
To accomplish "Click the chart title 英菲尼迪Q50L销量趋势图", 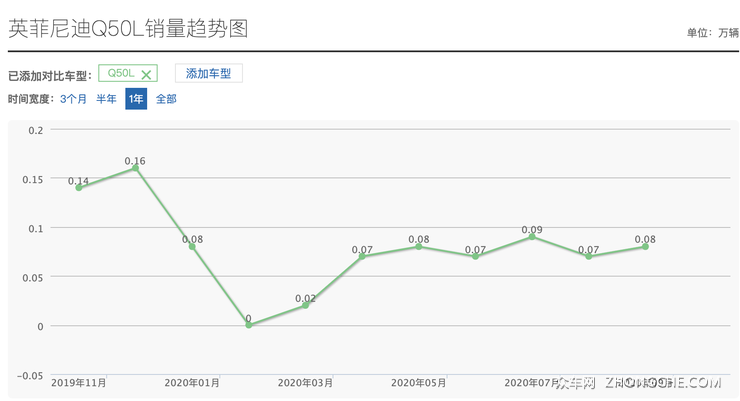I will (x=128, y=29).
